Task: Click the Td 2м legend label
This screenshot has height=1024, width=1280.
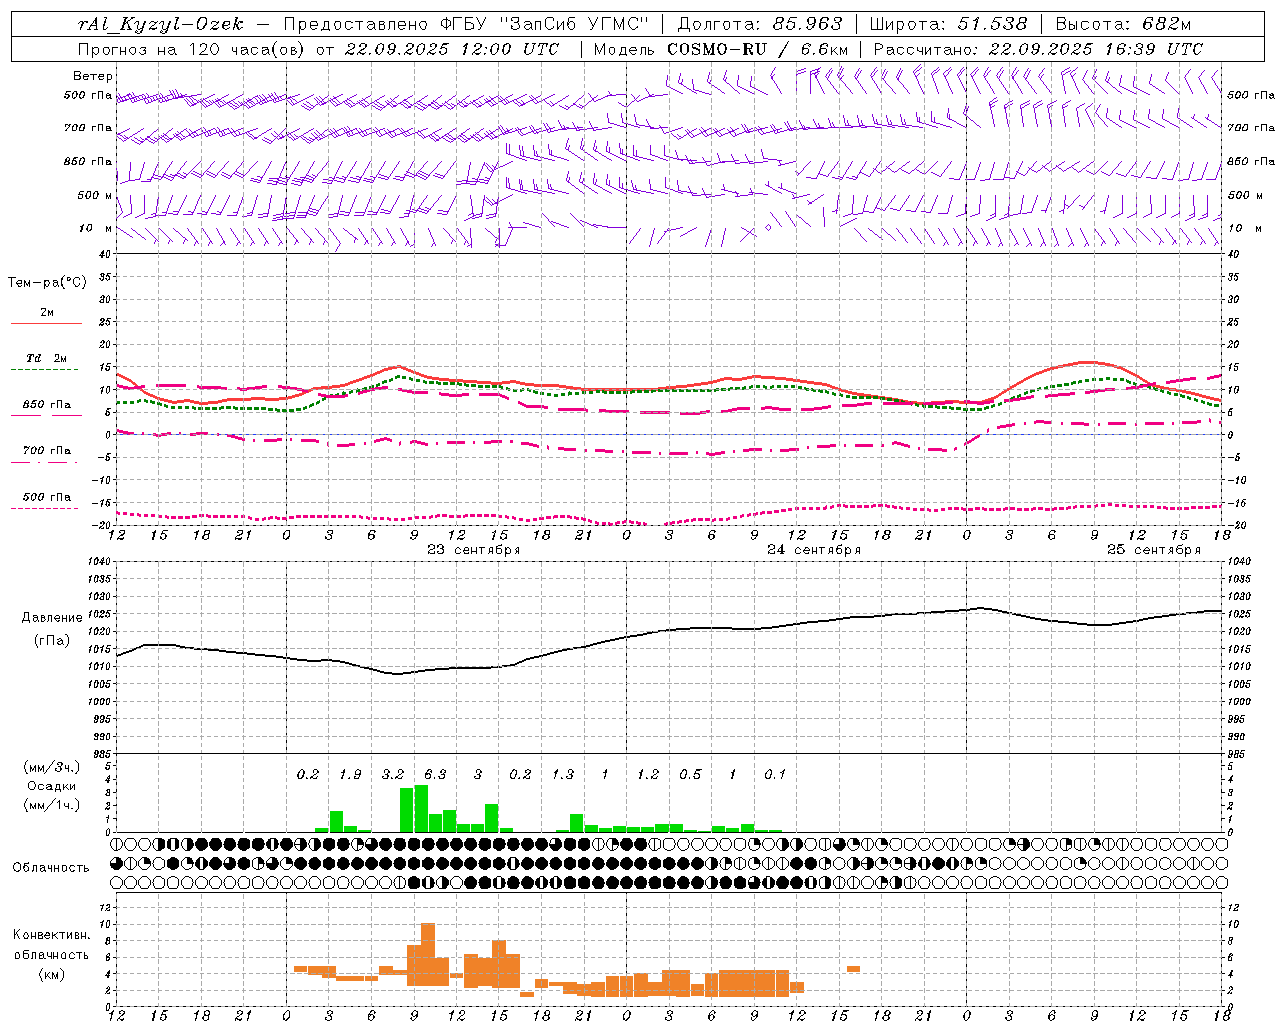Action: 46,358
